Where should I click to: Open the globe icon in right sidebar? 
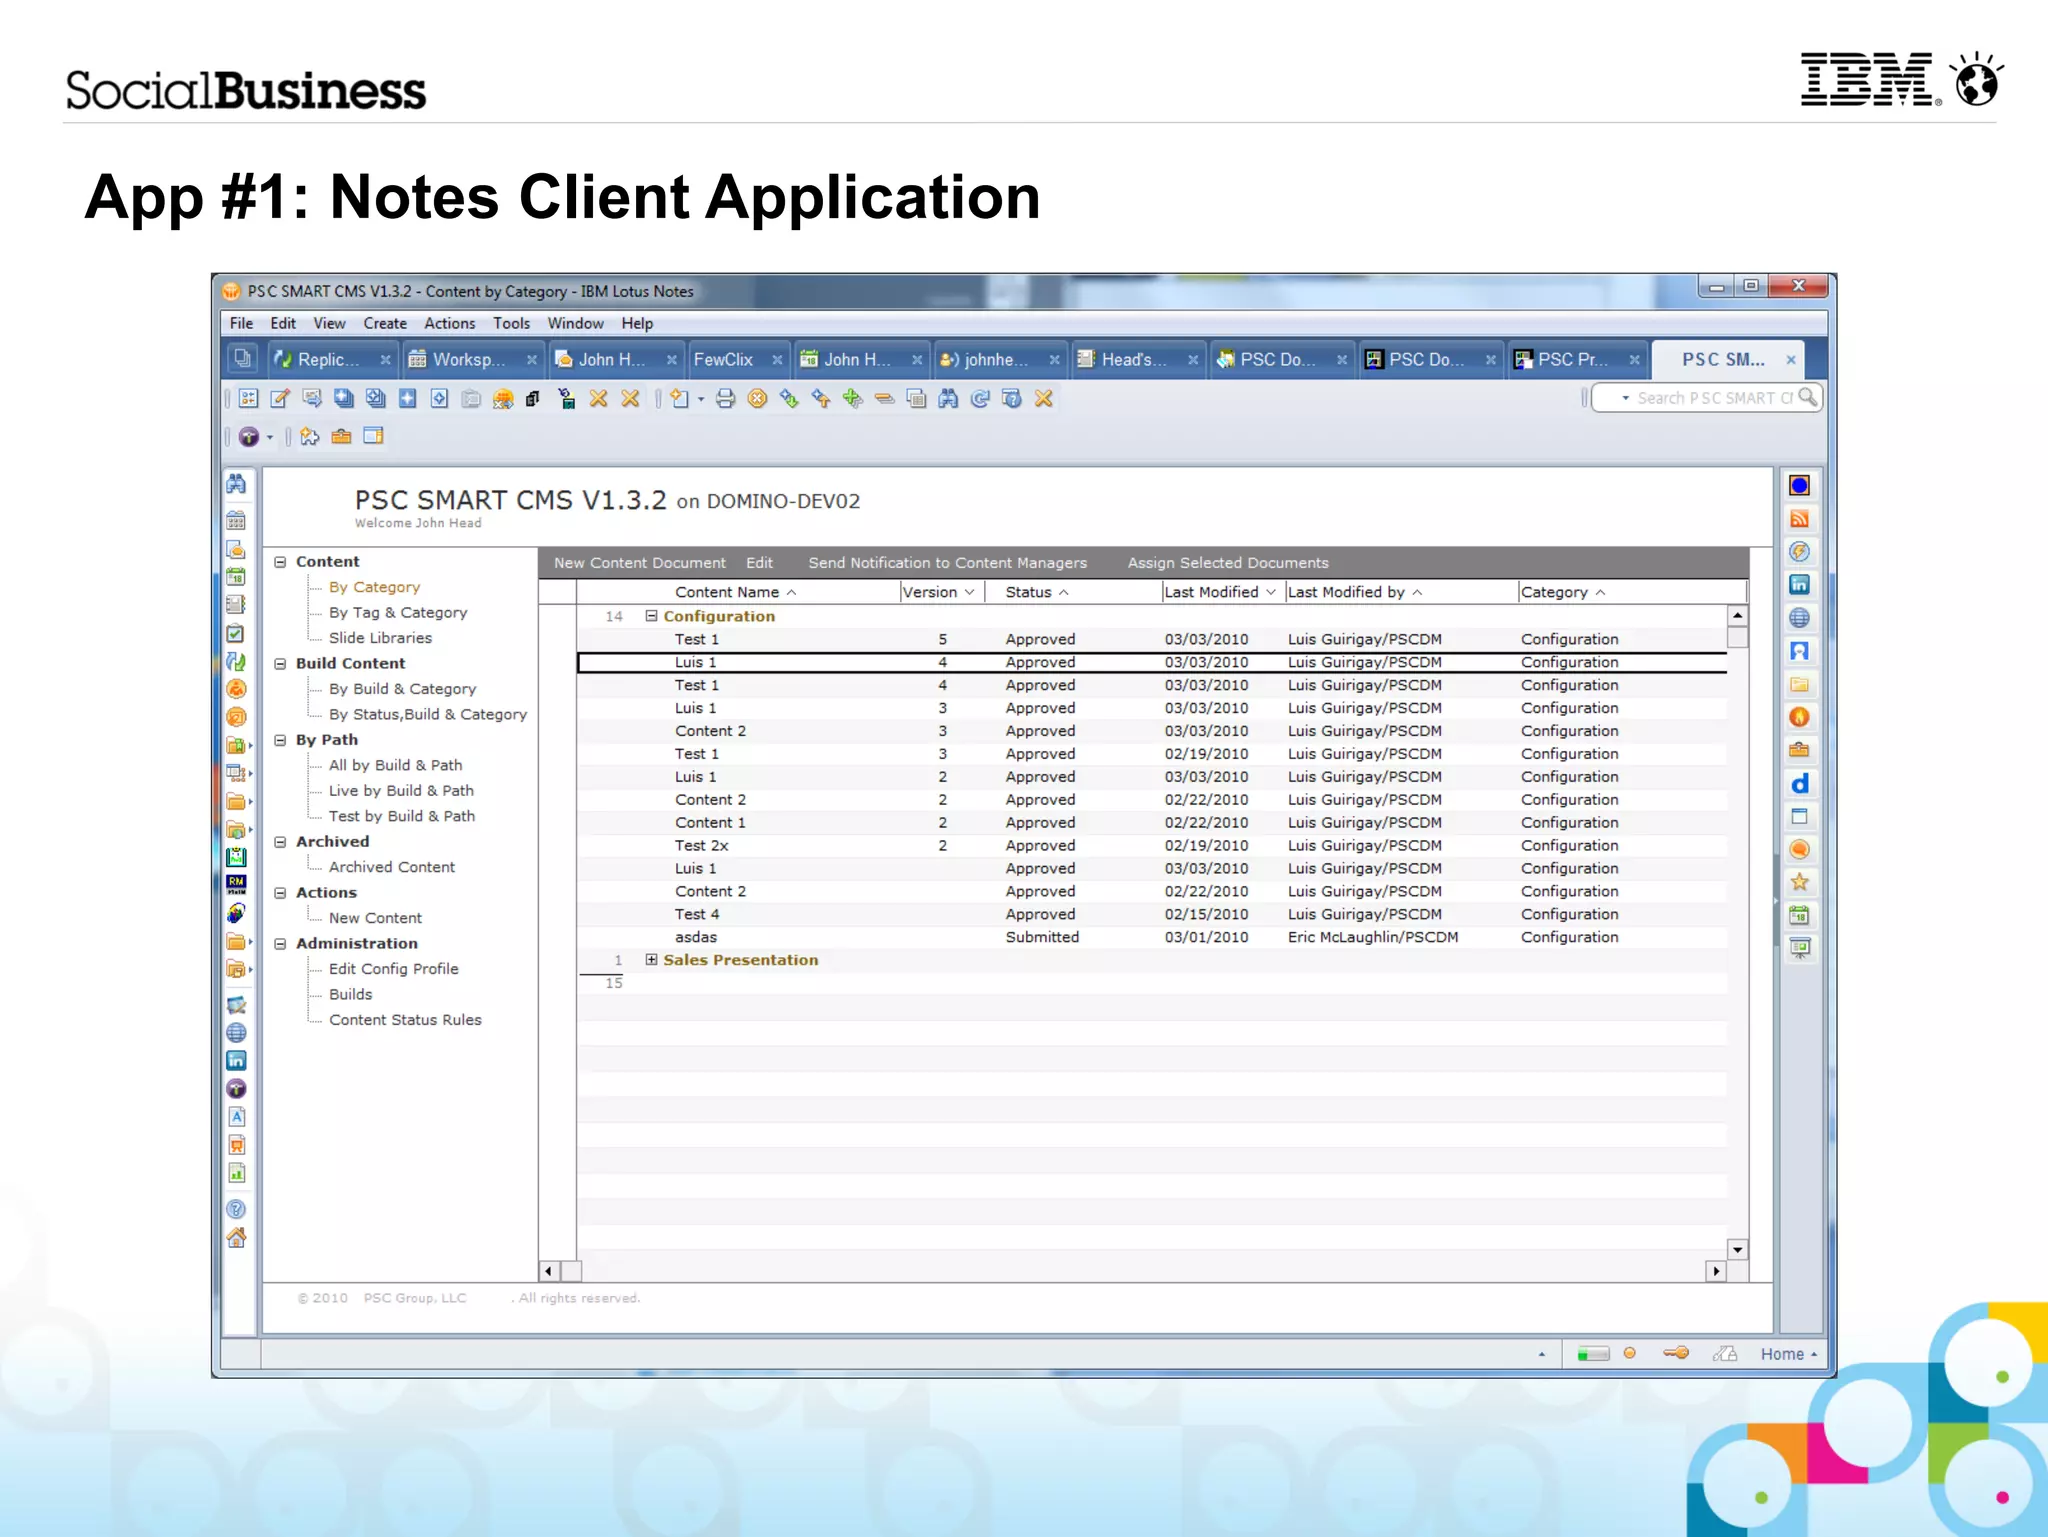coord(1799,617)
